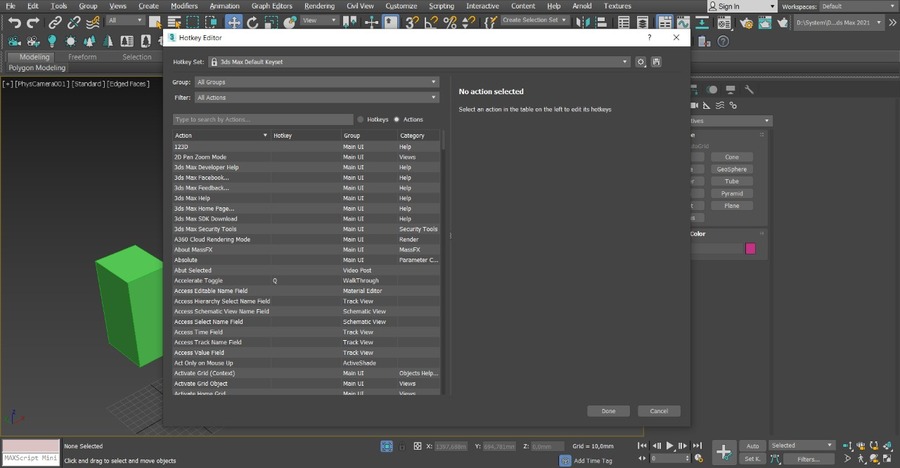Switch to the Freeform ribbon tab

click(82, 57)
